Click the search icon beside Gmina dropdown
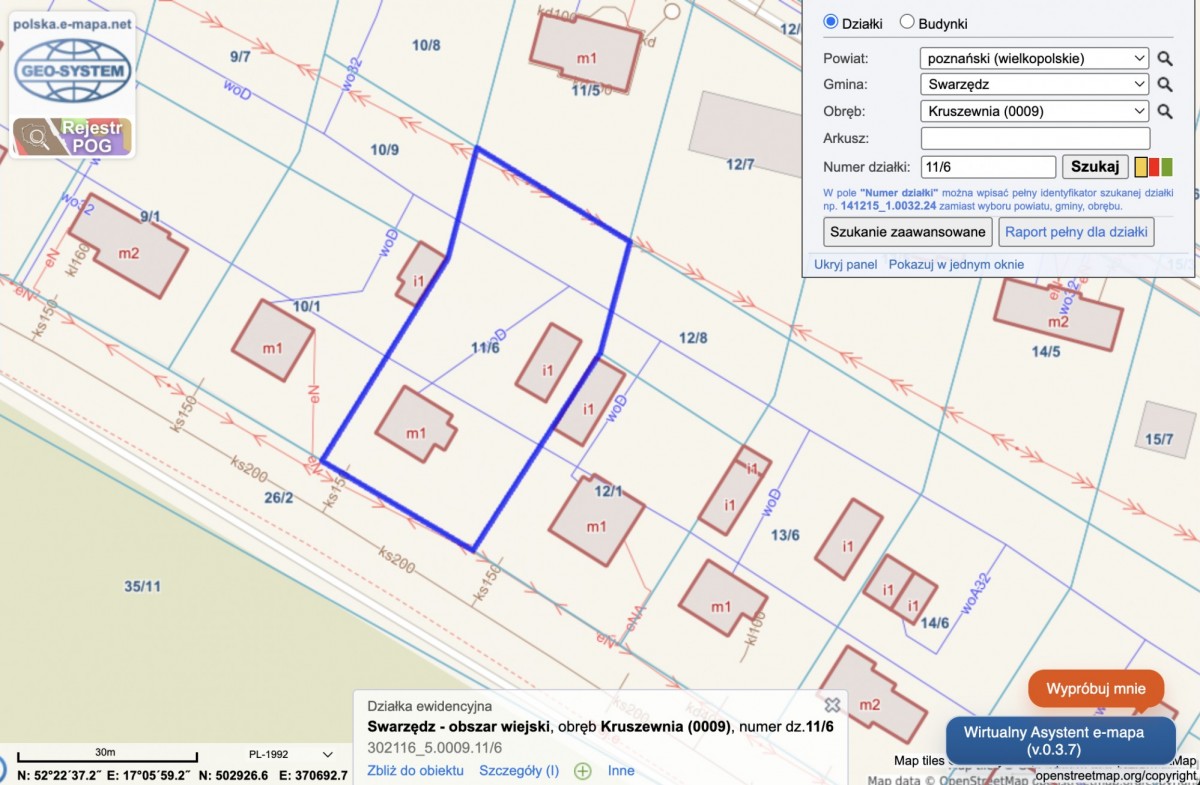1200x785 pixels. 1165,85
